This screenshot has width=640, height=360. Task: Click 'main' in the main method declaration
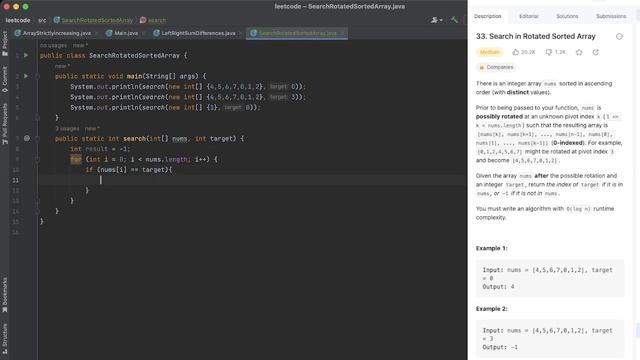pyautogui.click(x=134, y=76)
